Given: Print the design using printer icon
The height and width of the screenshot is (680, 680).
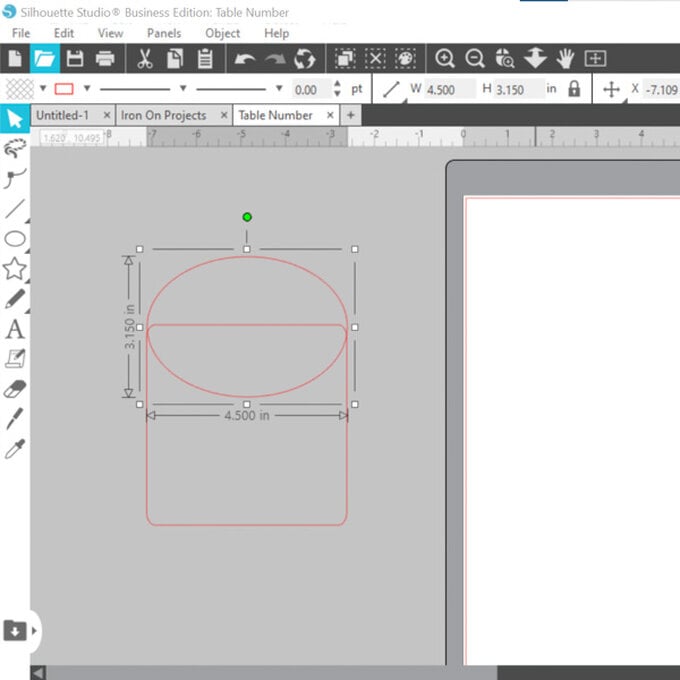Looking at the screenshot, I should click(105, 58).
